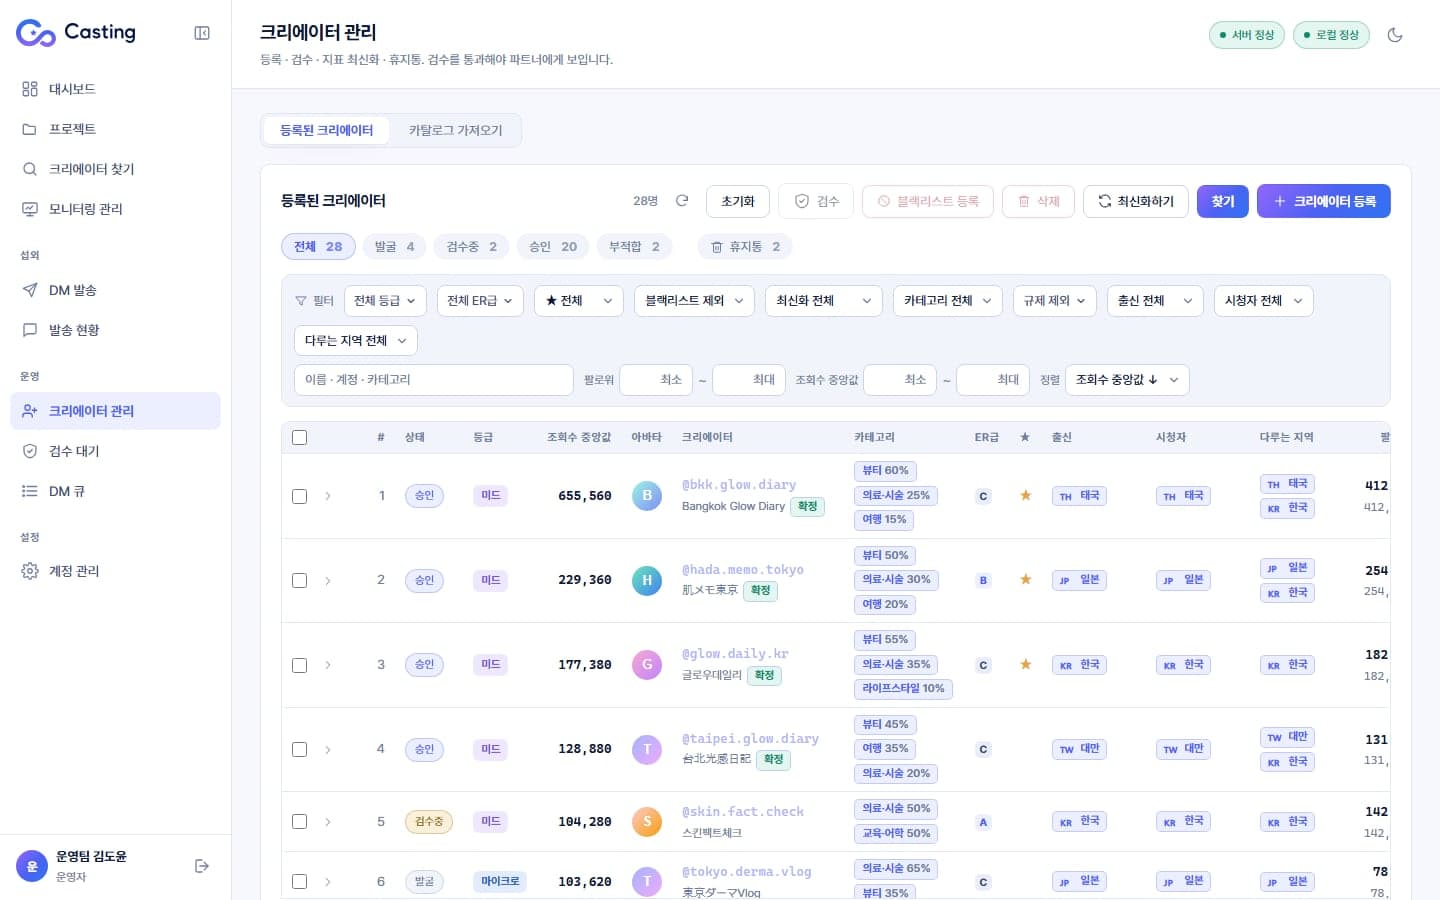Open DM 발송 page
The height and width of the screenshot is (900, 1440).
(x=115, y=290)
